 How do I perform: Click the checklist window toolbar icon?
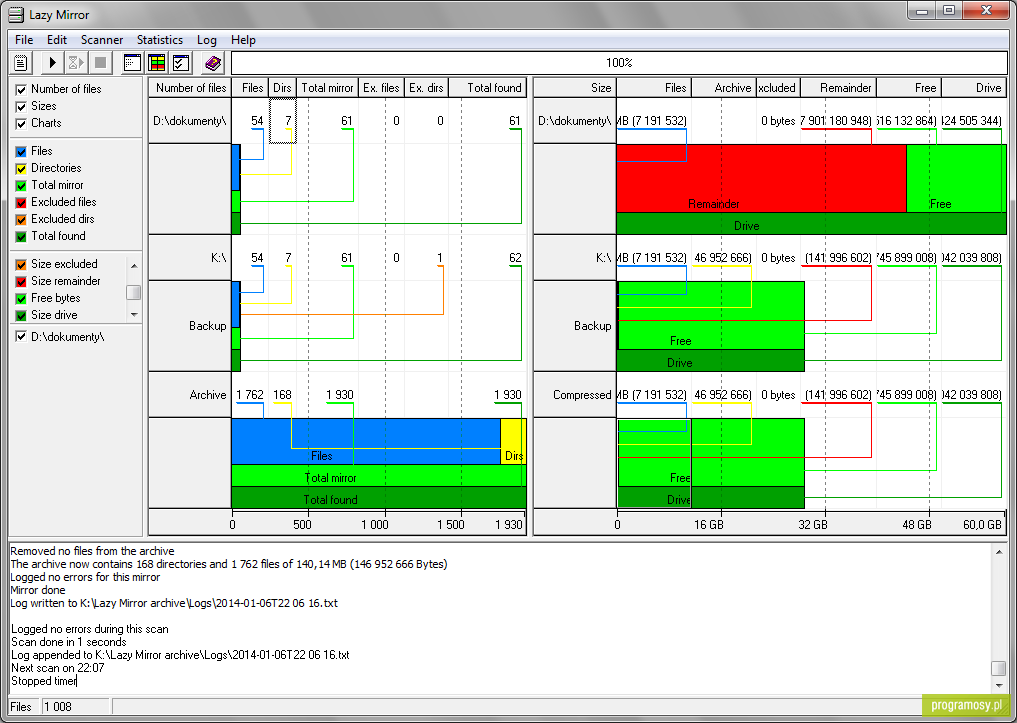pos(182,63)
